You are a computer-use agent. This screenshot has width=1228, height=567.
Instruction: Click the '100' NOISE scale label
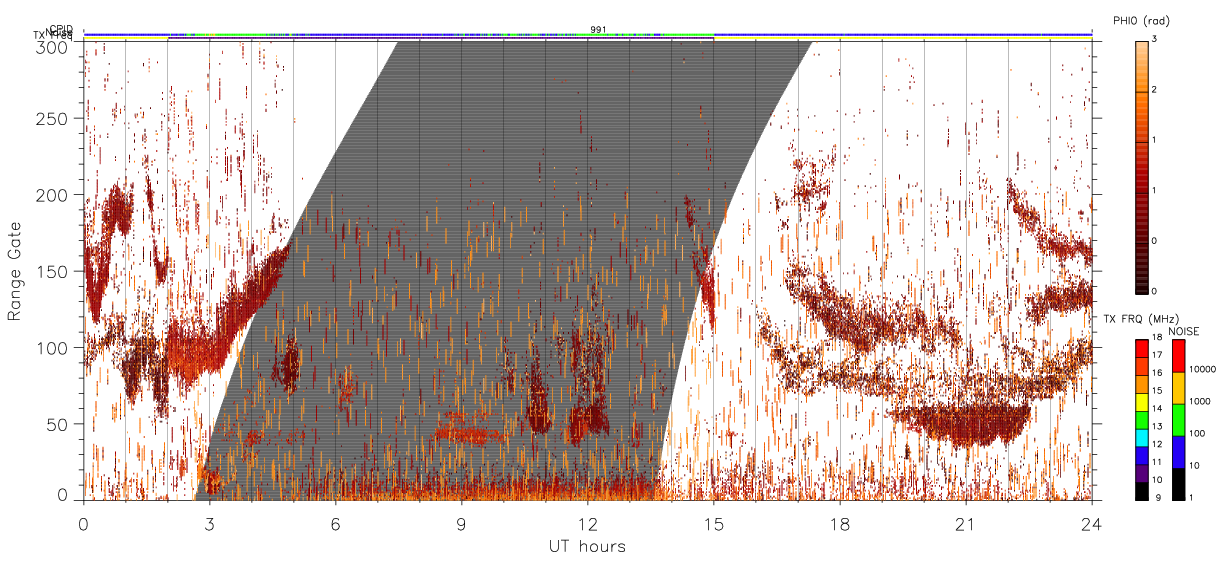pos(1197,433)
